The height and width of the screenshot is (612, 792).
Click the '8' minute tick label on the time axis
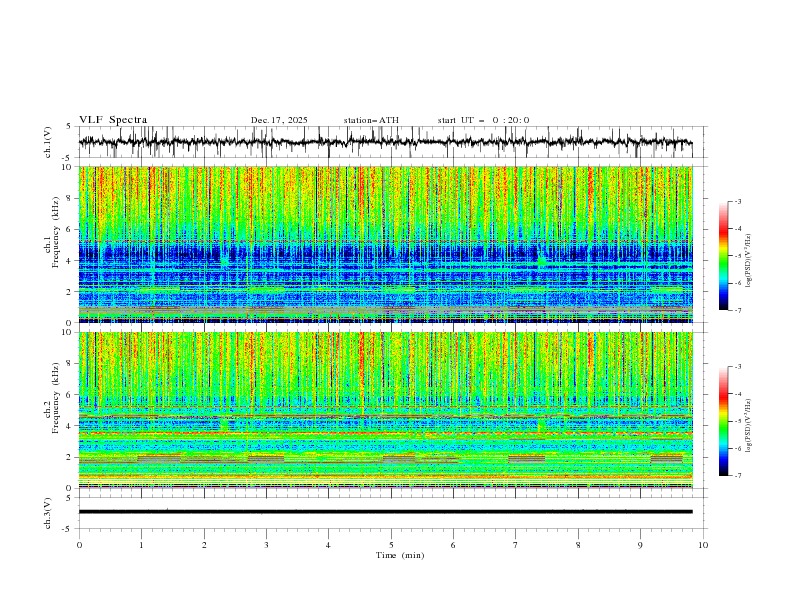tap(578, 545)
